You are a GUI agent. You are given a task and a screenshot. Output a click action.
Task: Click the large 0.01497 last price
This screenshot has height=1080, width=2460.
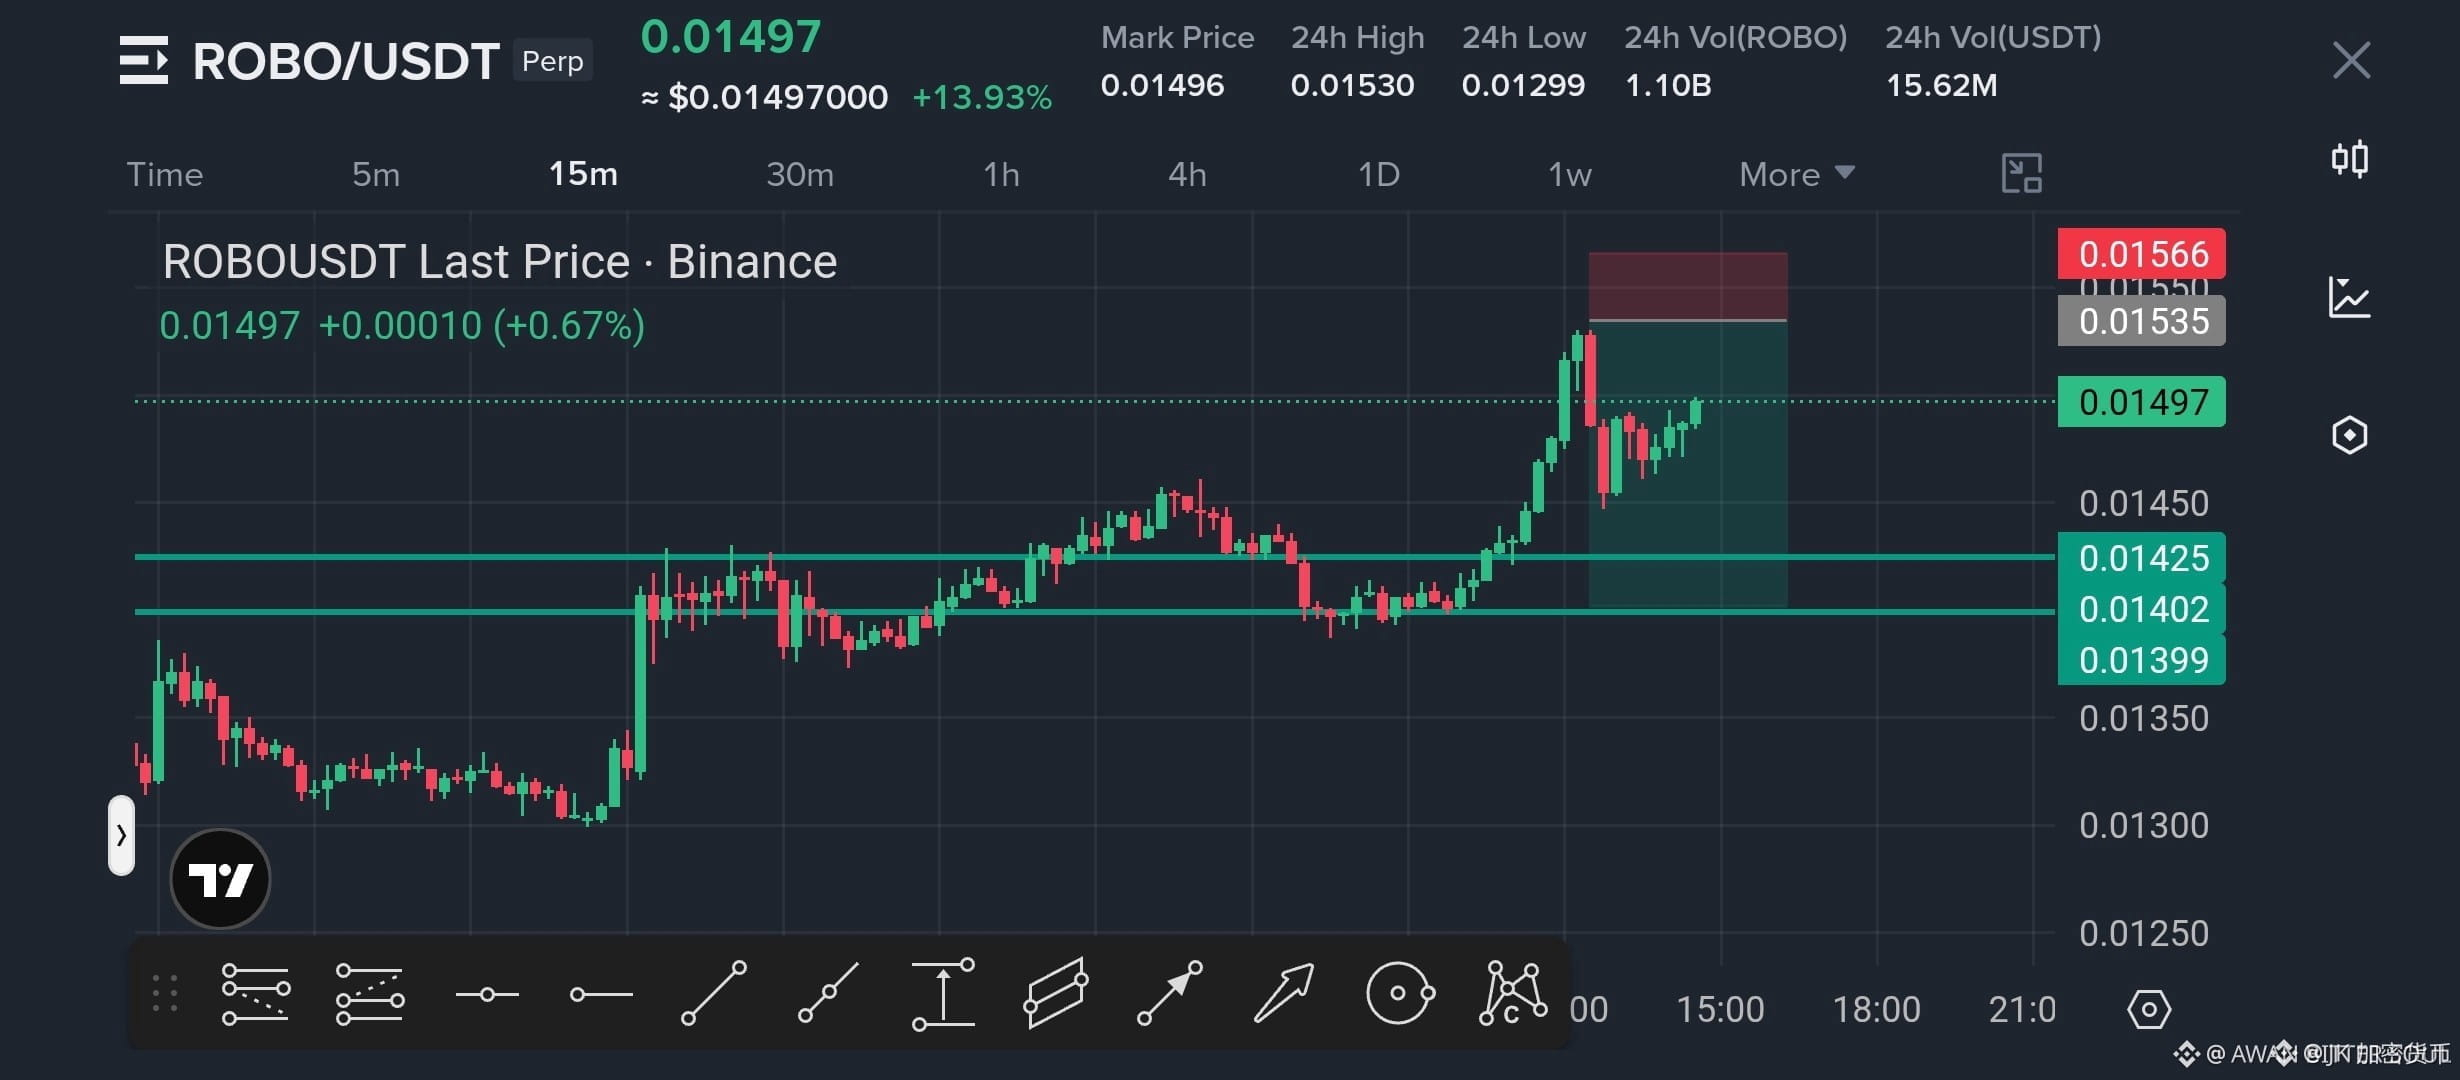click(731, 37)
